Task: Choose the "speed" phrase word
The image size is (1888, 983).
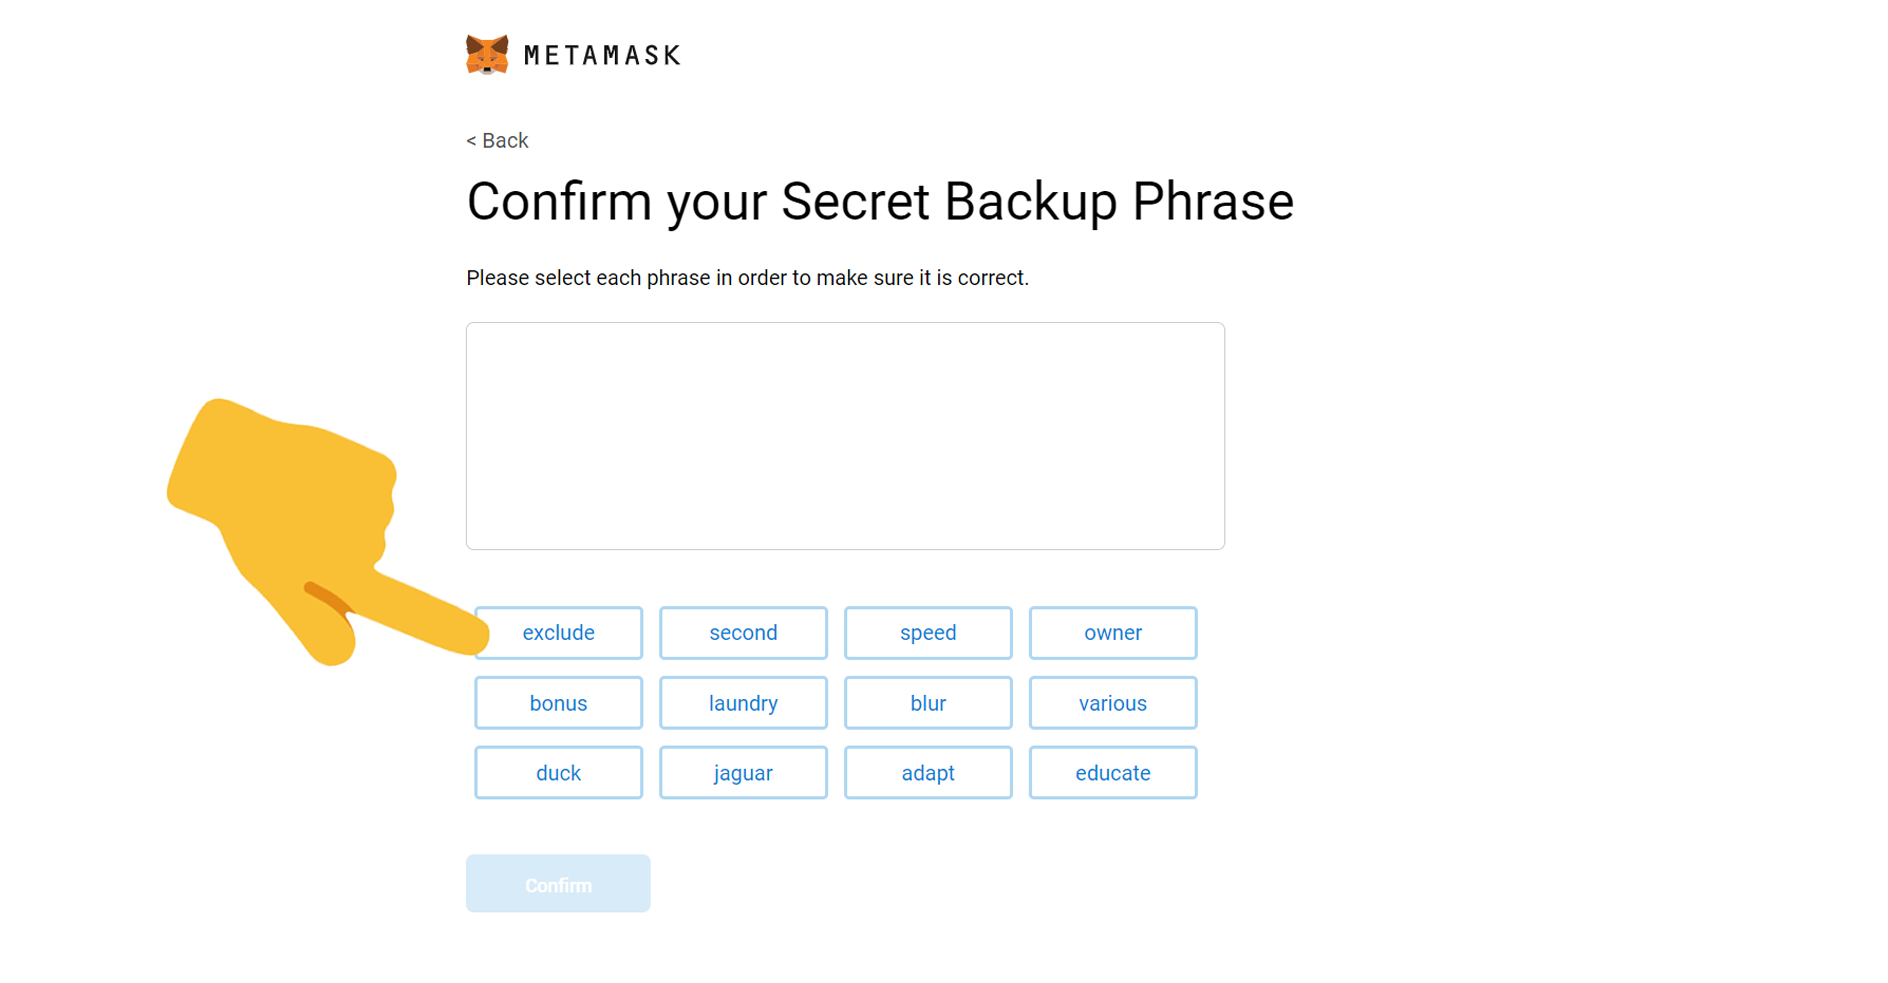Action: click(x=928, y=633)
